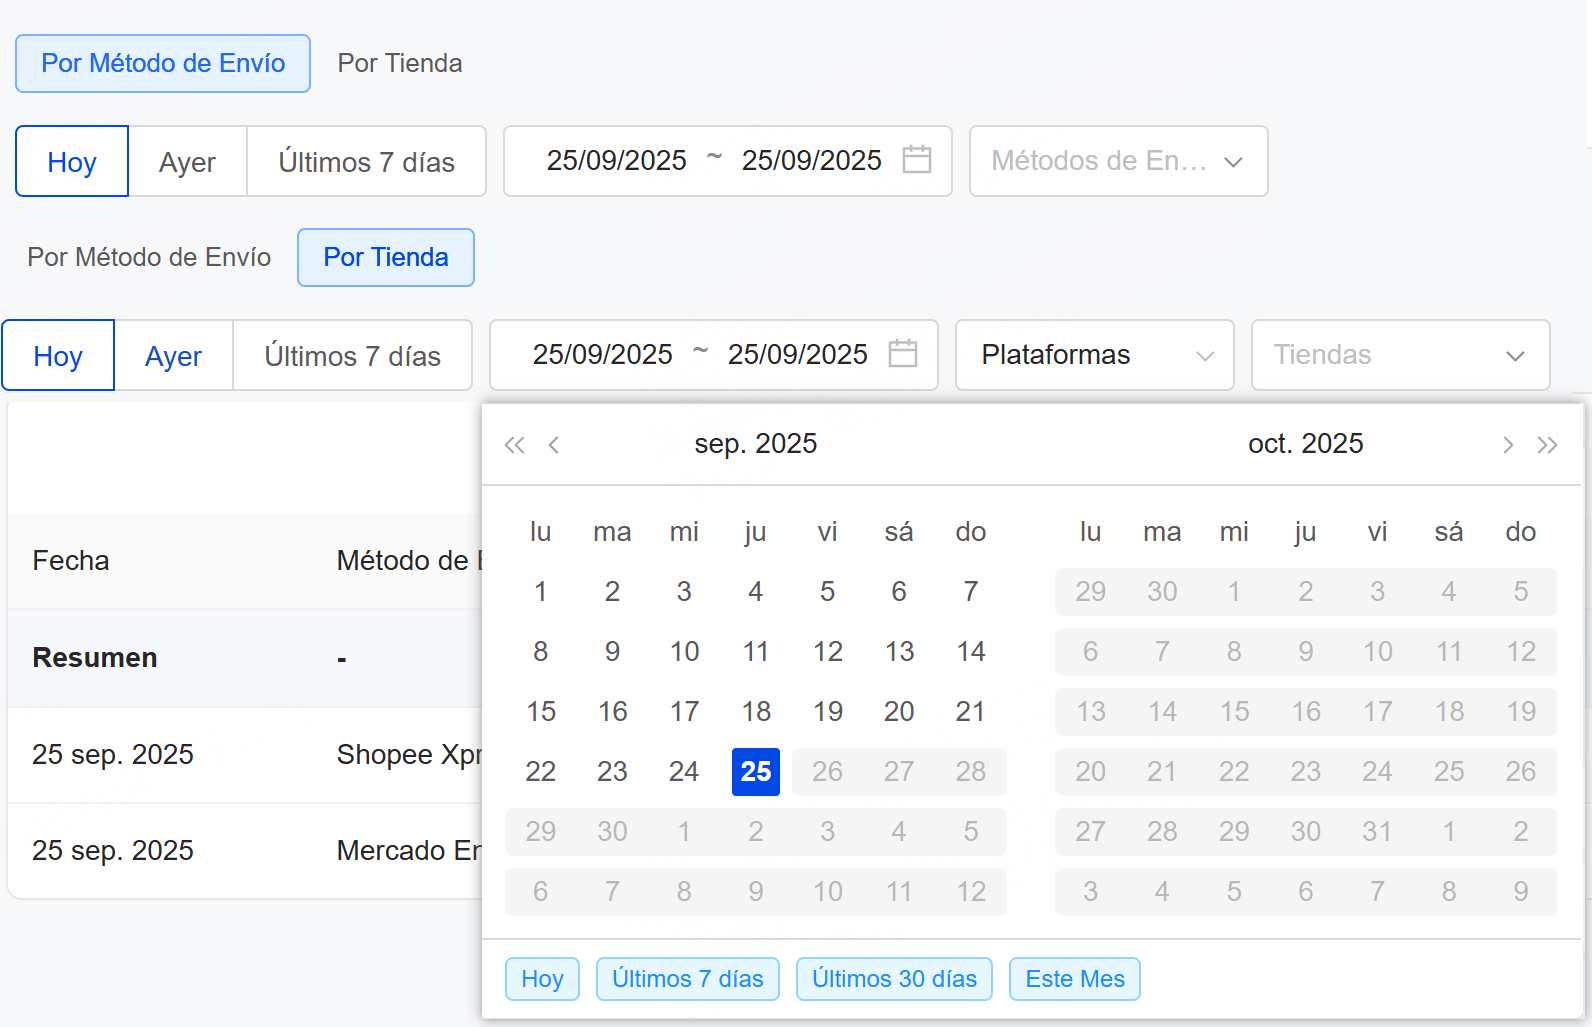1592x1027 pixels.
Task: Open the Métodos de Envío dropdown
Action: pos(1118,161)
